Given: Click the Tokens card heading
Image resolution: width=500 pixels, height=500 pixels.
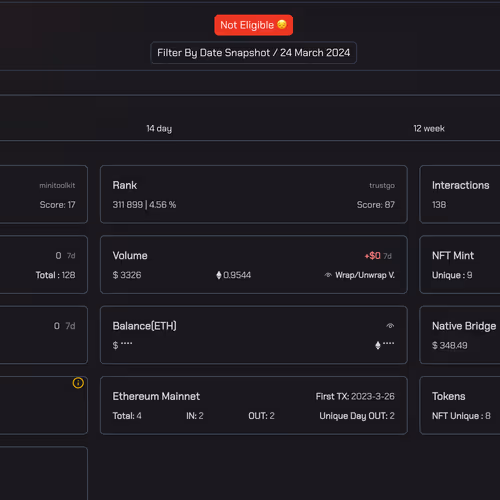Looking at the screenshot, I should (448, 396).
